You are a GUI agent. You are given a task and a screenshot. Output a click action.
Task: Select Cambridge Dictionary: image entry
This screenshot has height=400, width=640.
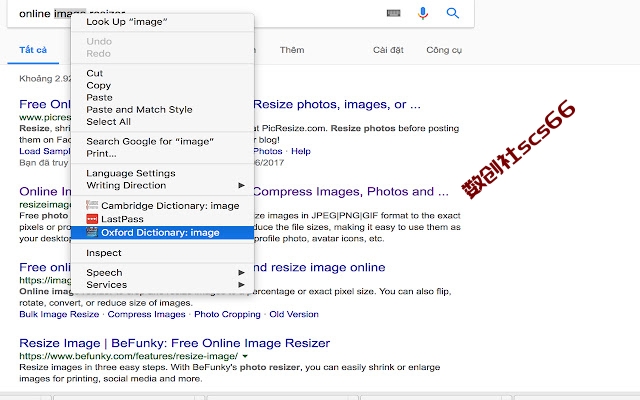point(162,205)
